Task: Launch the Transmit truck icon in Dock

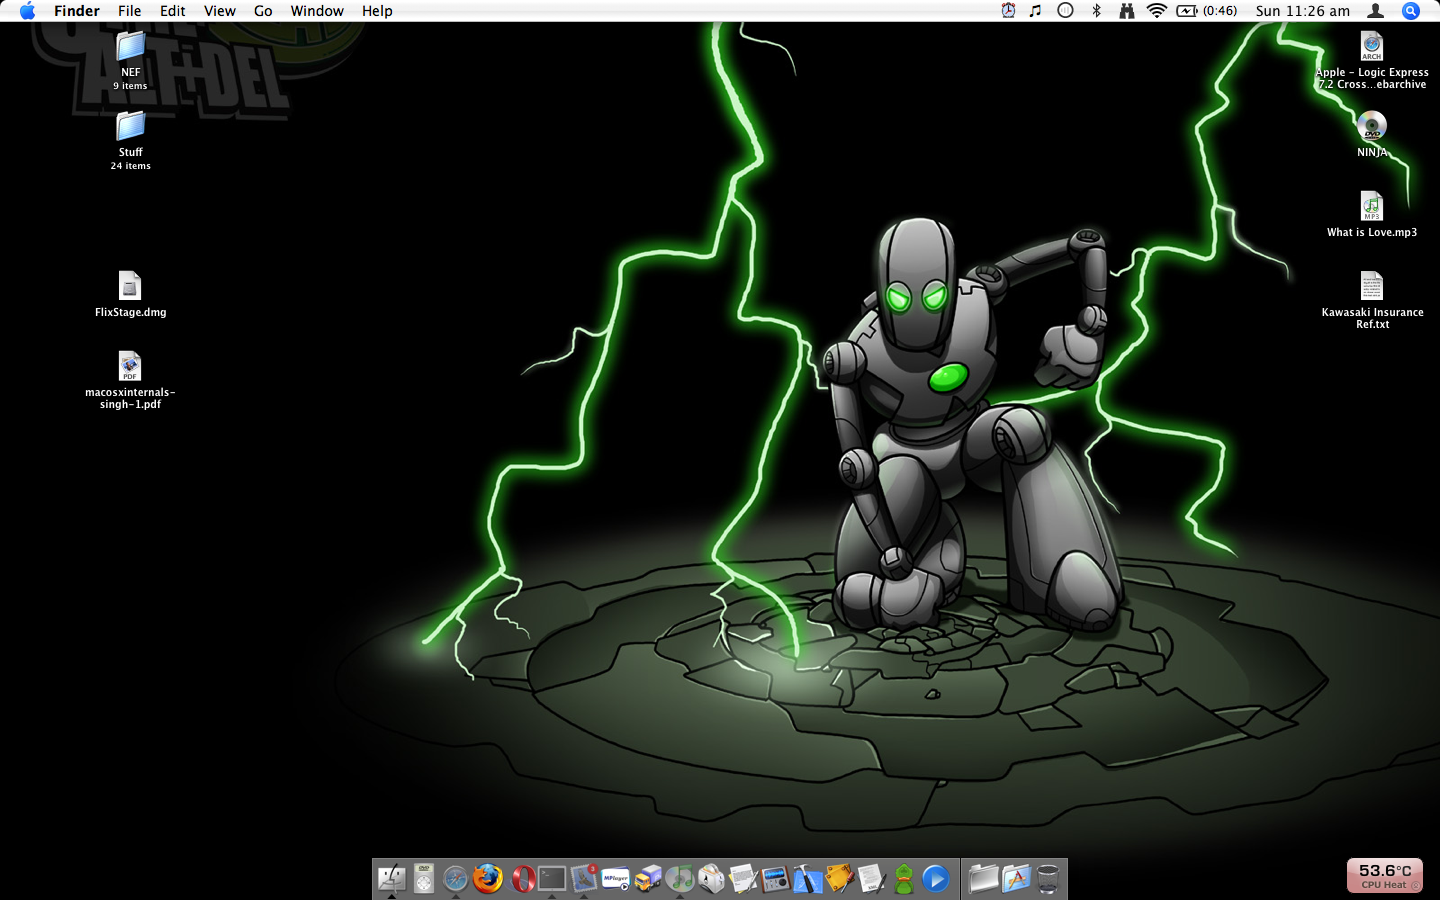Action: point(648,879)
